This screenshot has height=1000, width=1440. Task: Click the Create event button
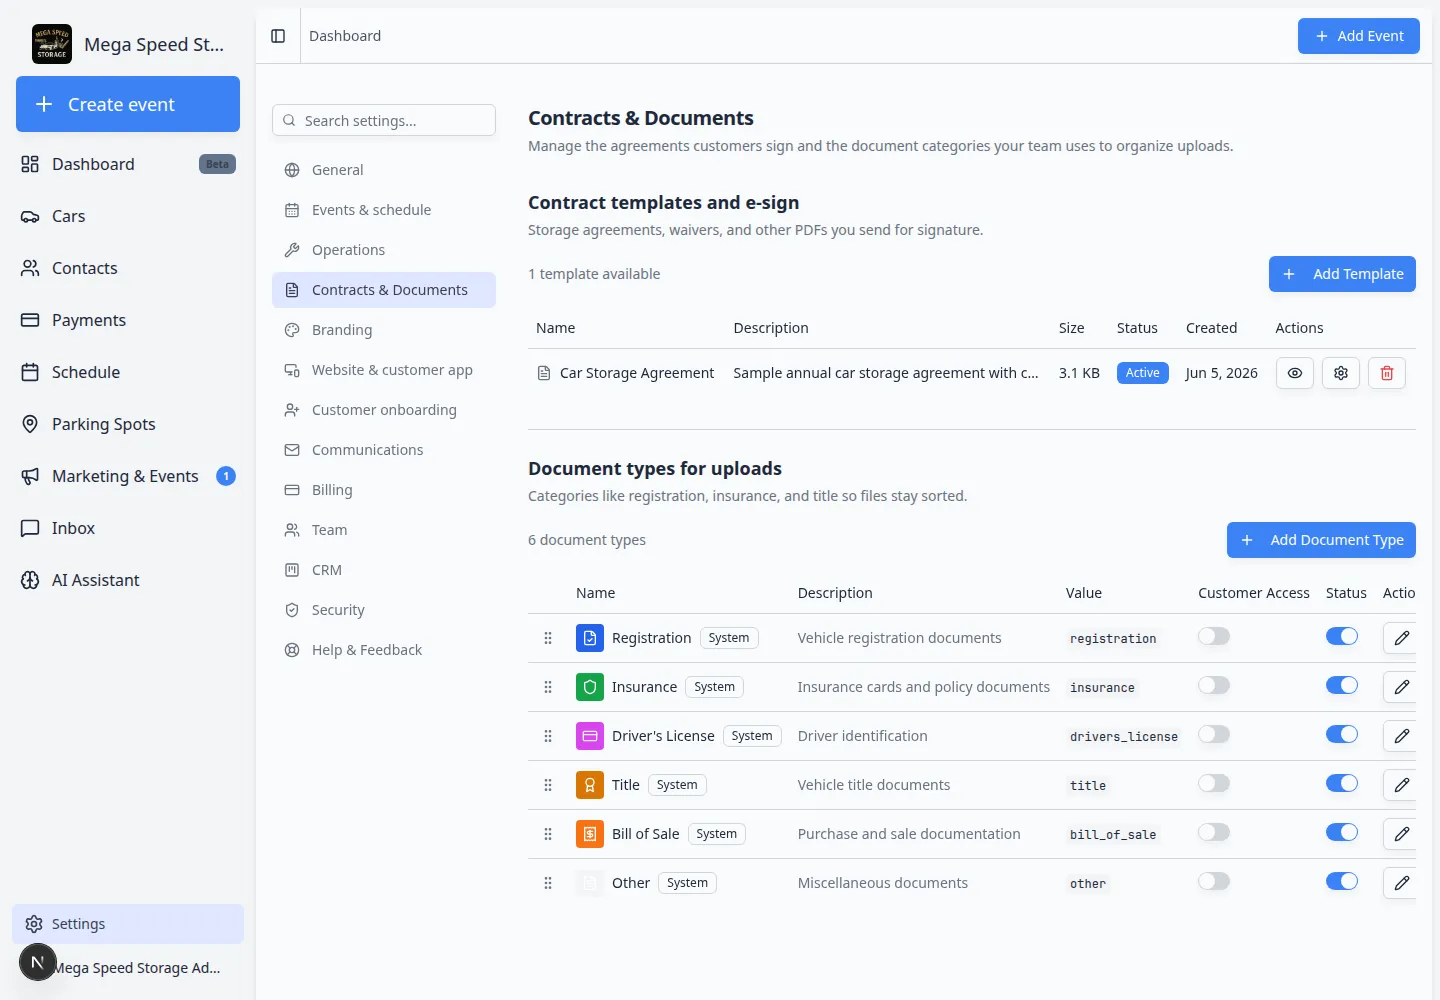pyautogui.click(x=128, y=104)
